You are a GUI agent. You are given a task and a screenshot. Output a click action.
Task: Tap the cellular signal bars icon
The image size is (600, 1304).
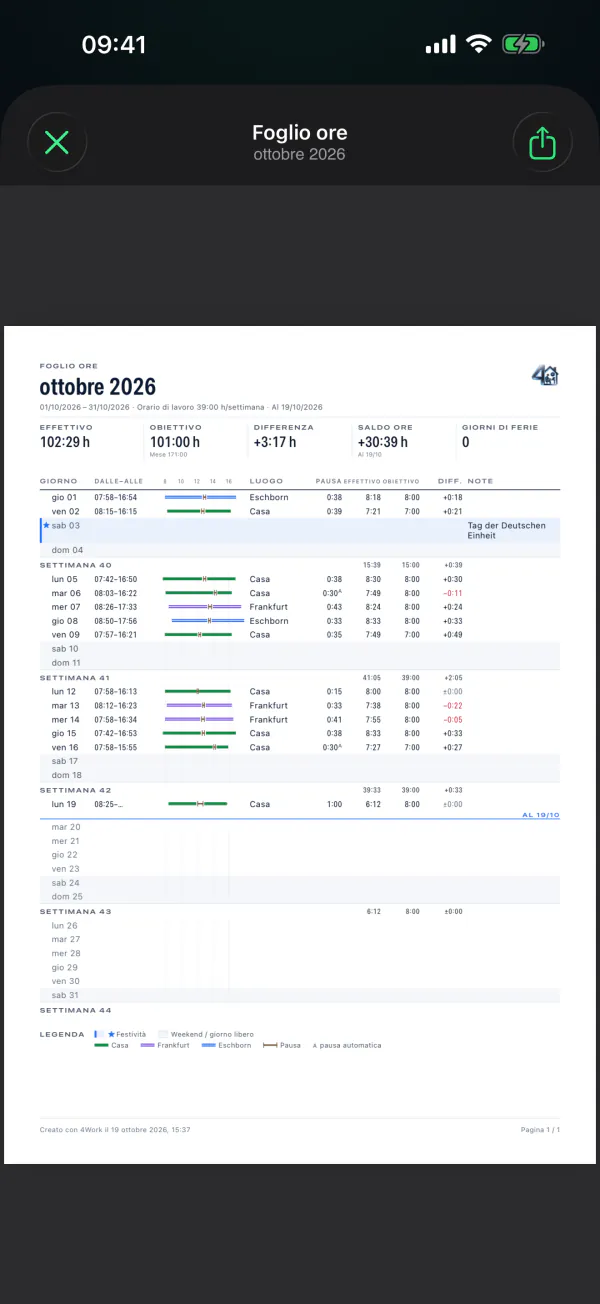pyautogui.click(x=440, y=45)
